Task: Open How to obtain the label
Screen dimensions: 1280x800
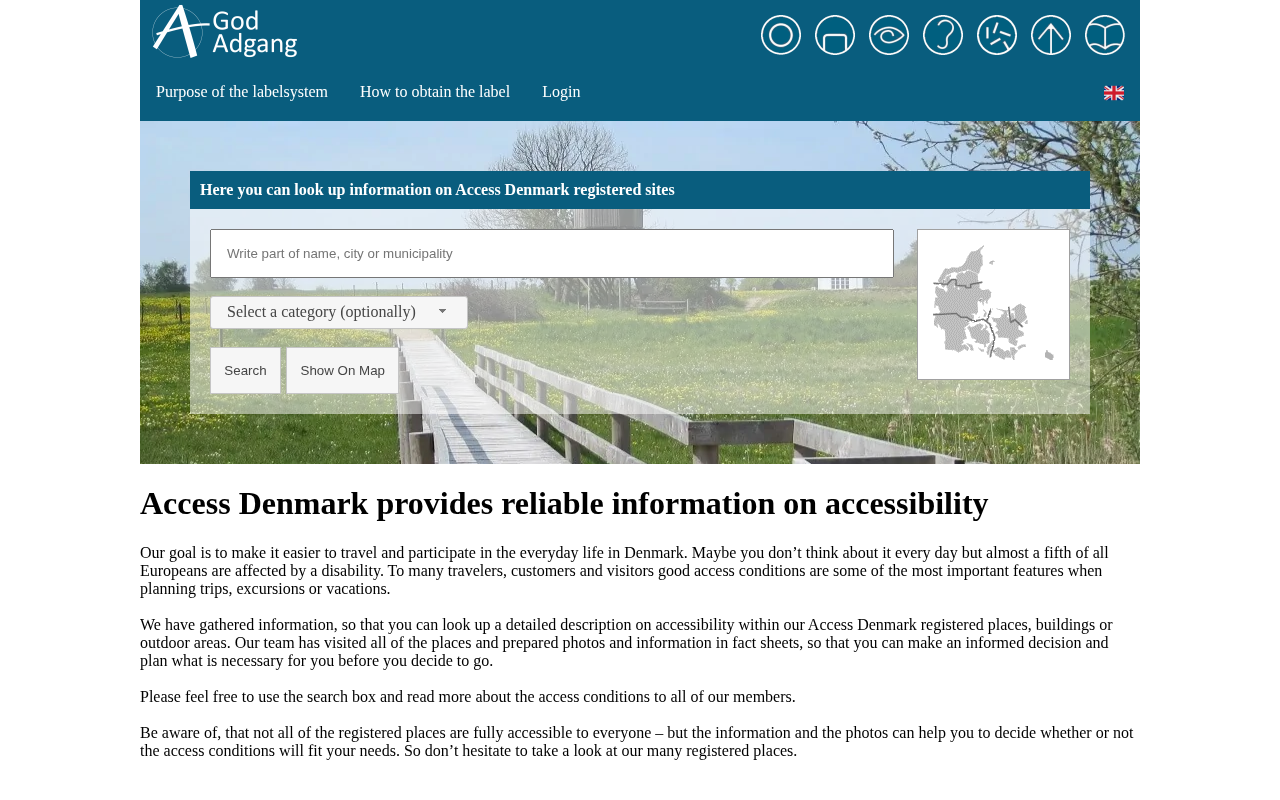Action: tap(435, 92)
